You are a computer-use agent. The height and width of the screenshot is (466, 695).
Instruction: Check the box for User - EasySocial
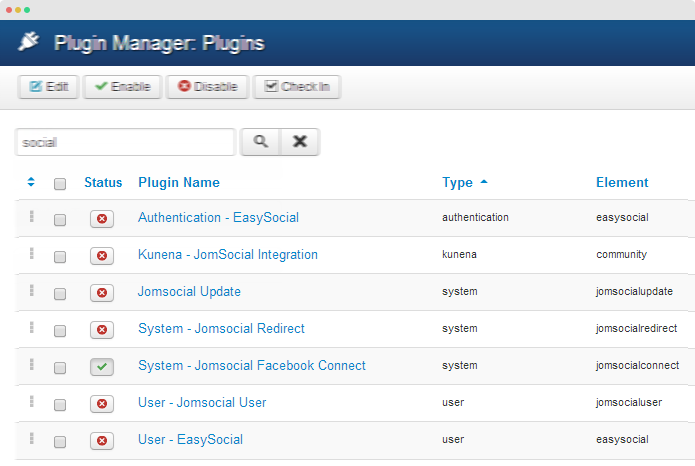(60, 442)
